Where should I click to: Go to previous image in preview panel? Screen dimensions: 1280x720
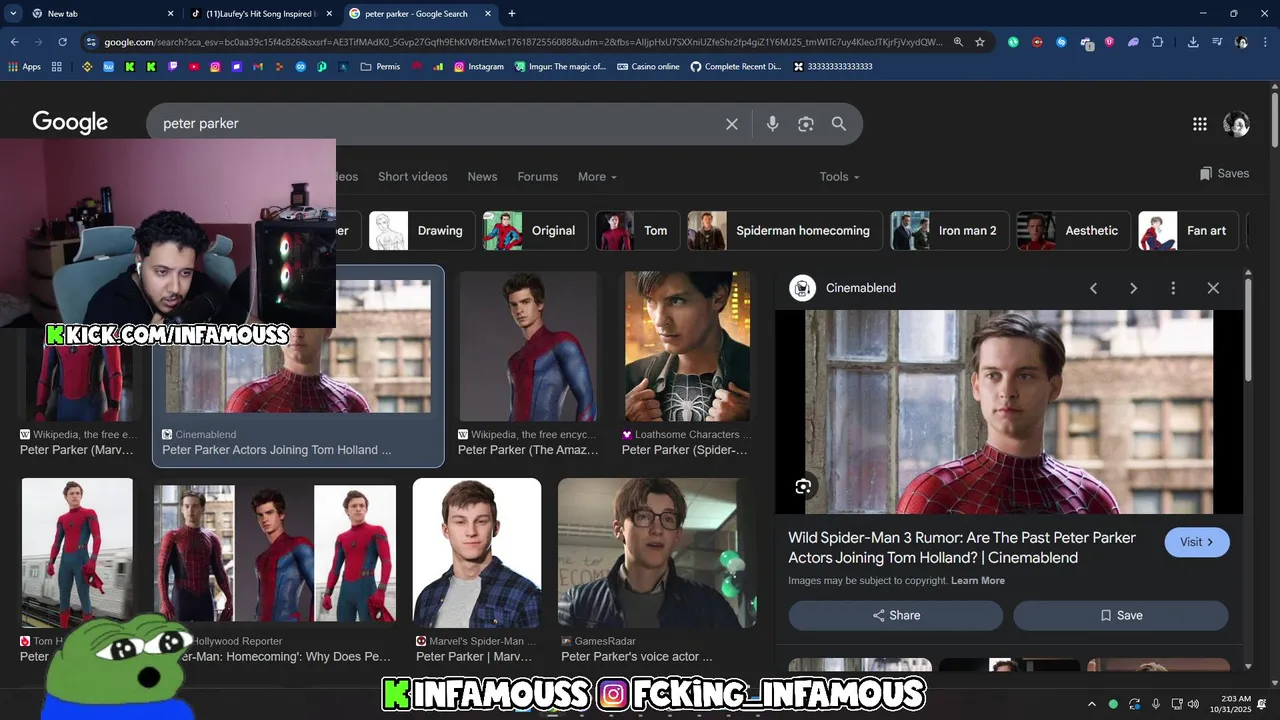[1093, 288]
